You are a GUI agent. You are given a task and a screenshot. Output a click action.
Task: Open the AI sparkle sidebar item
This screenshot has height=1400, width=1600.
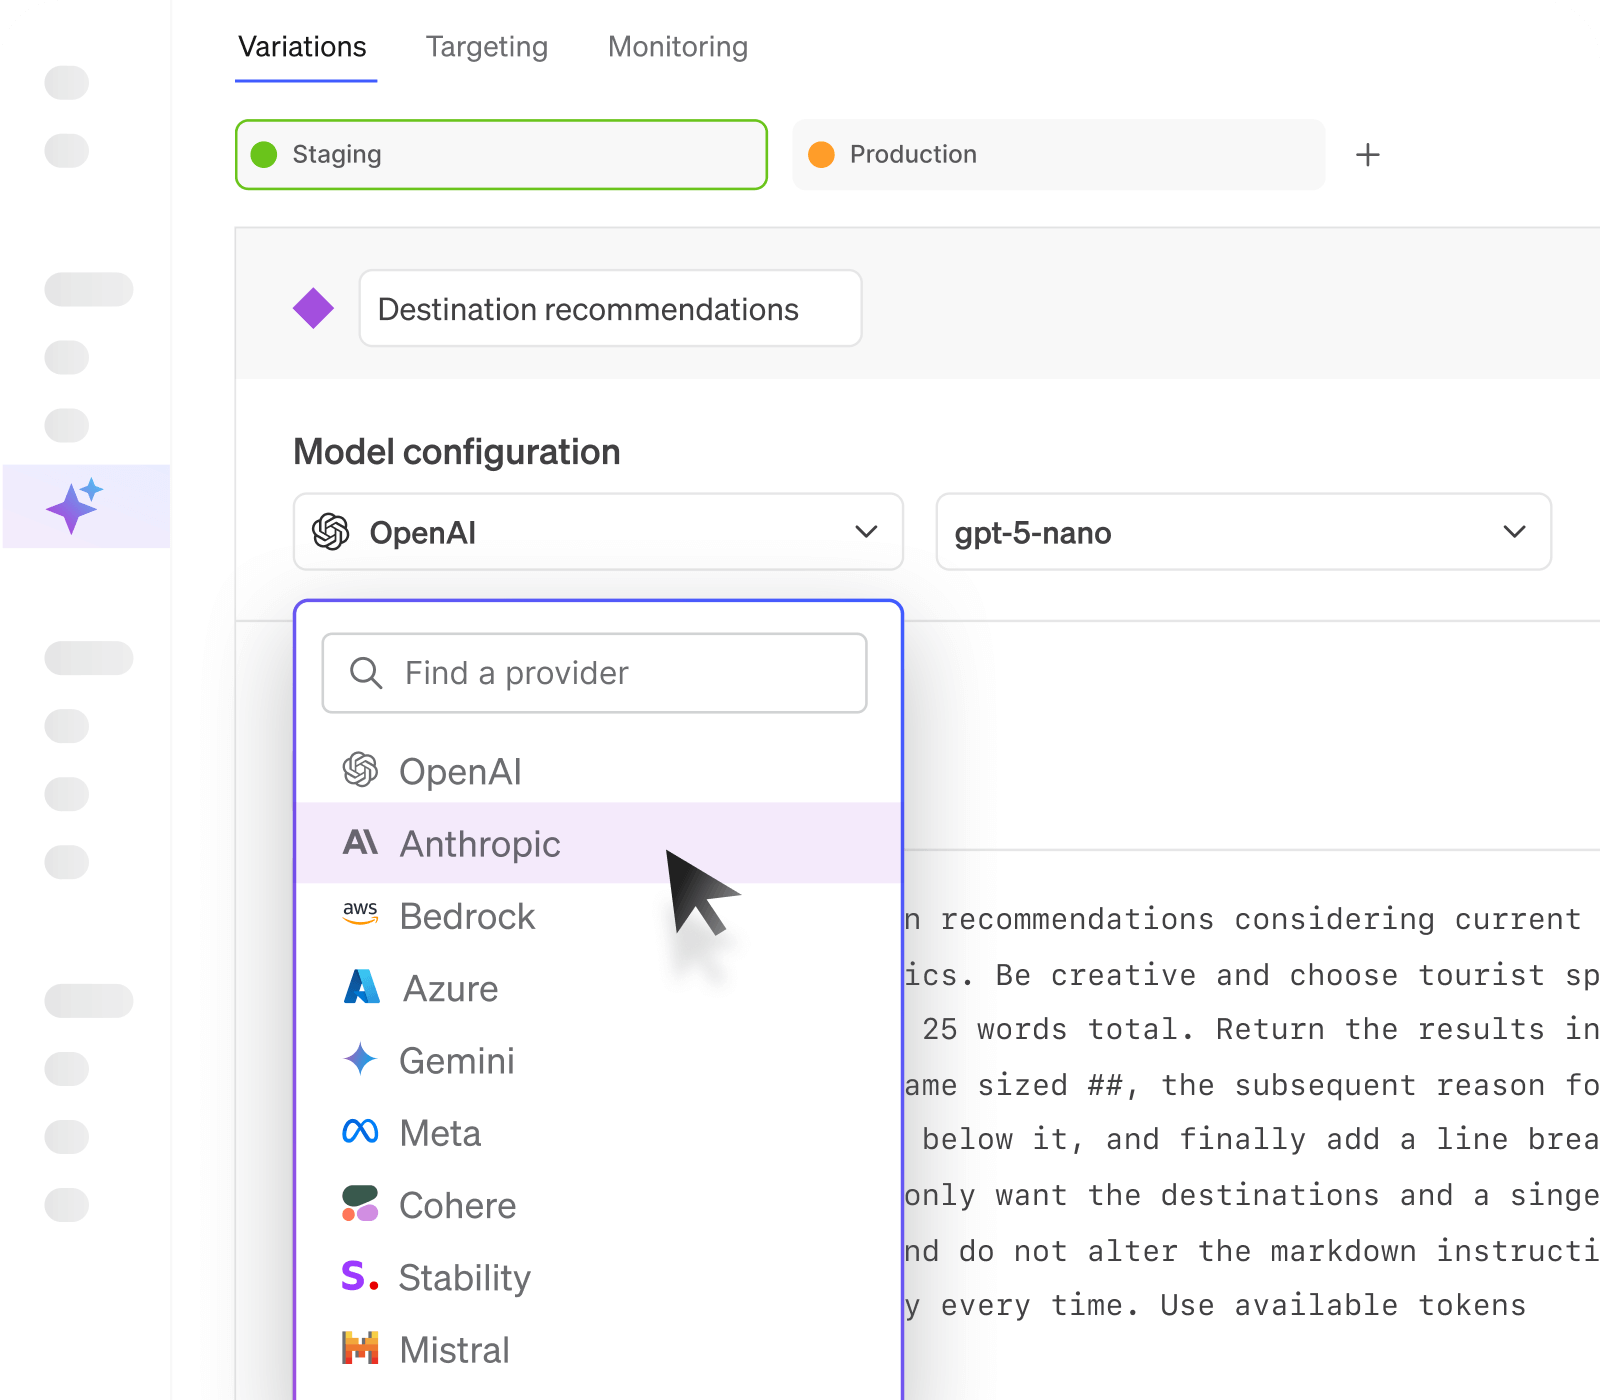pyautogui.click(x=86, y=506)
